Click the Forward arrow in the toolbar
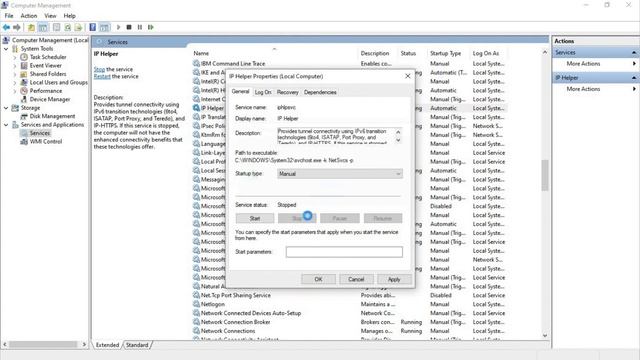 pos(17,27)
